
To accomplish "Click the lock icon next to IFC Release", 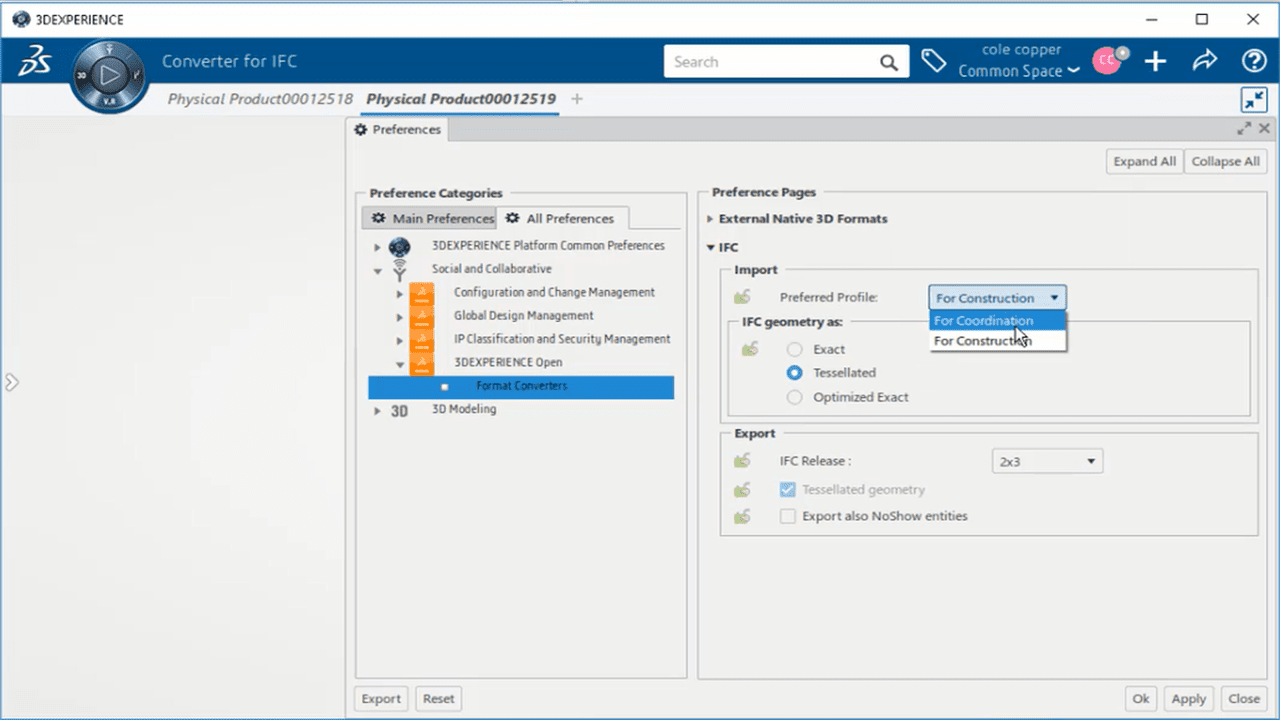I will click(x=742, y=461).
